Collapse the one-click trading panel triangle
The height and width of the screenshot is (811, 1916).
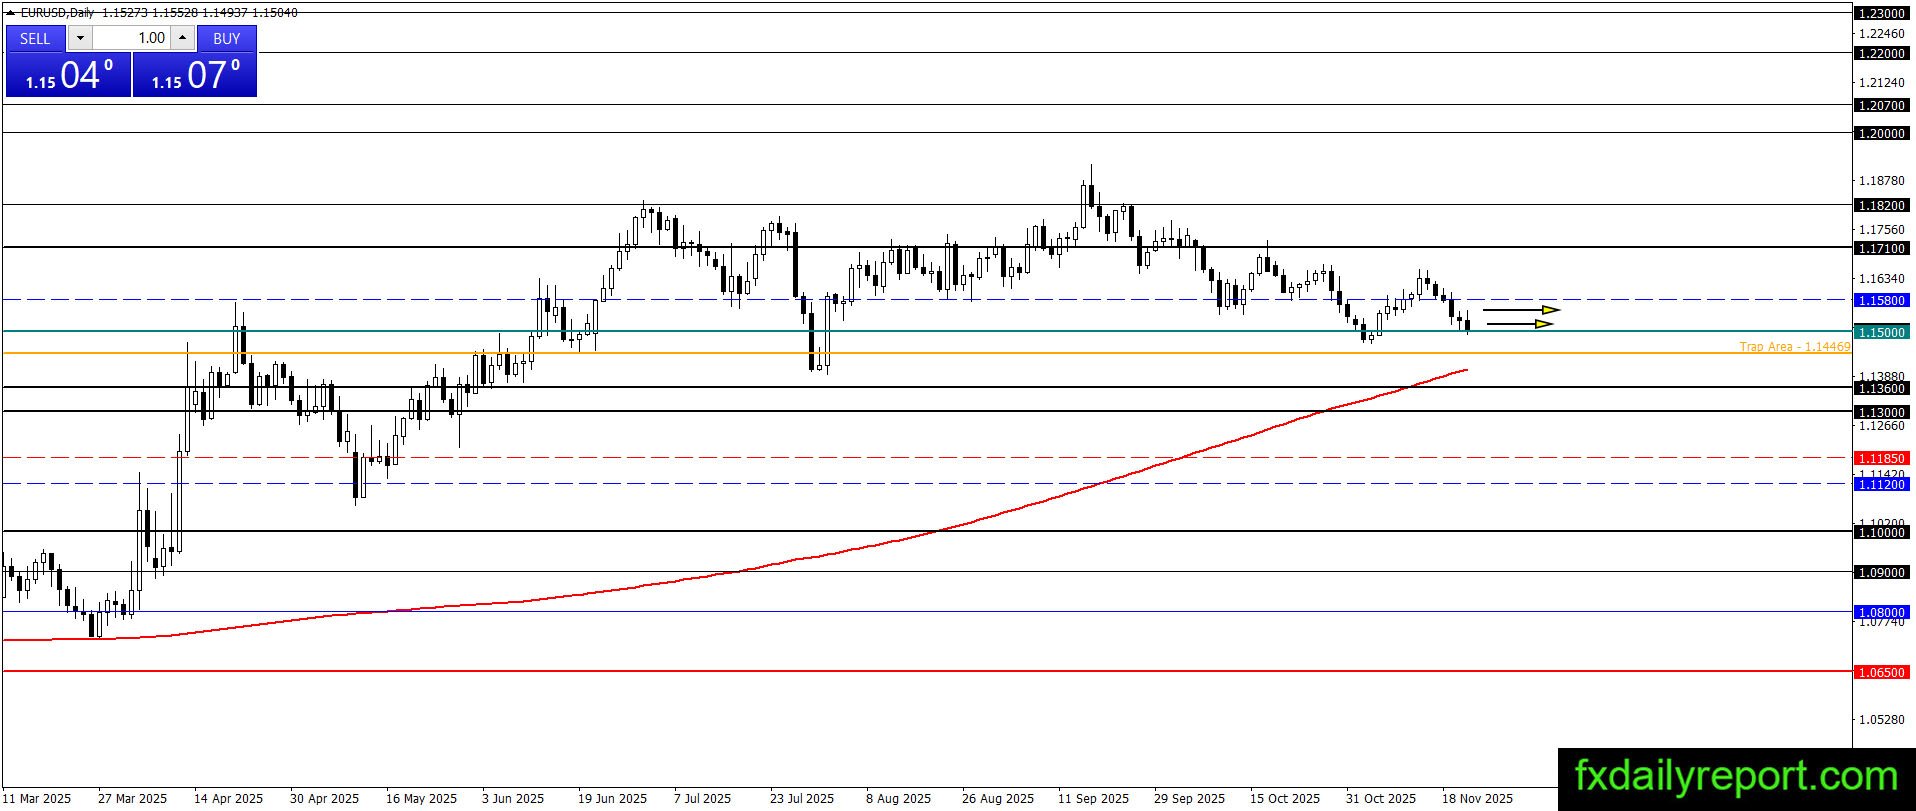tap(11, 13)
